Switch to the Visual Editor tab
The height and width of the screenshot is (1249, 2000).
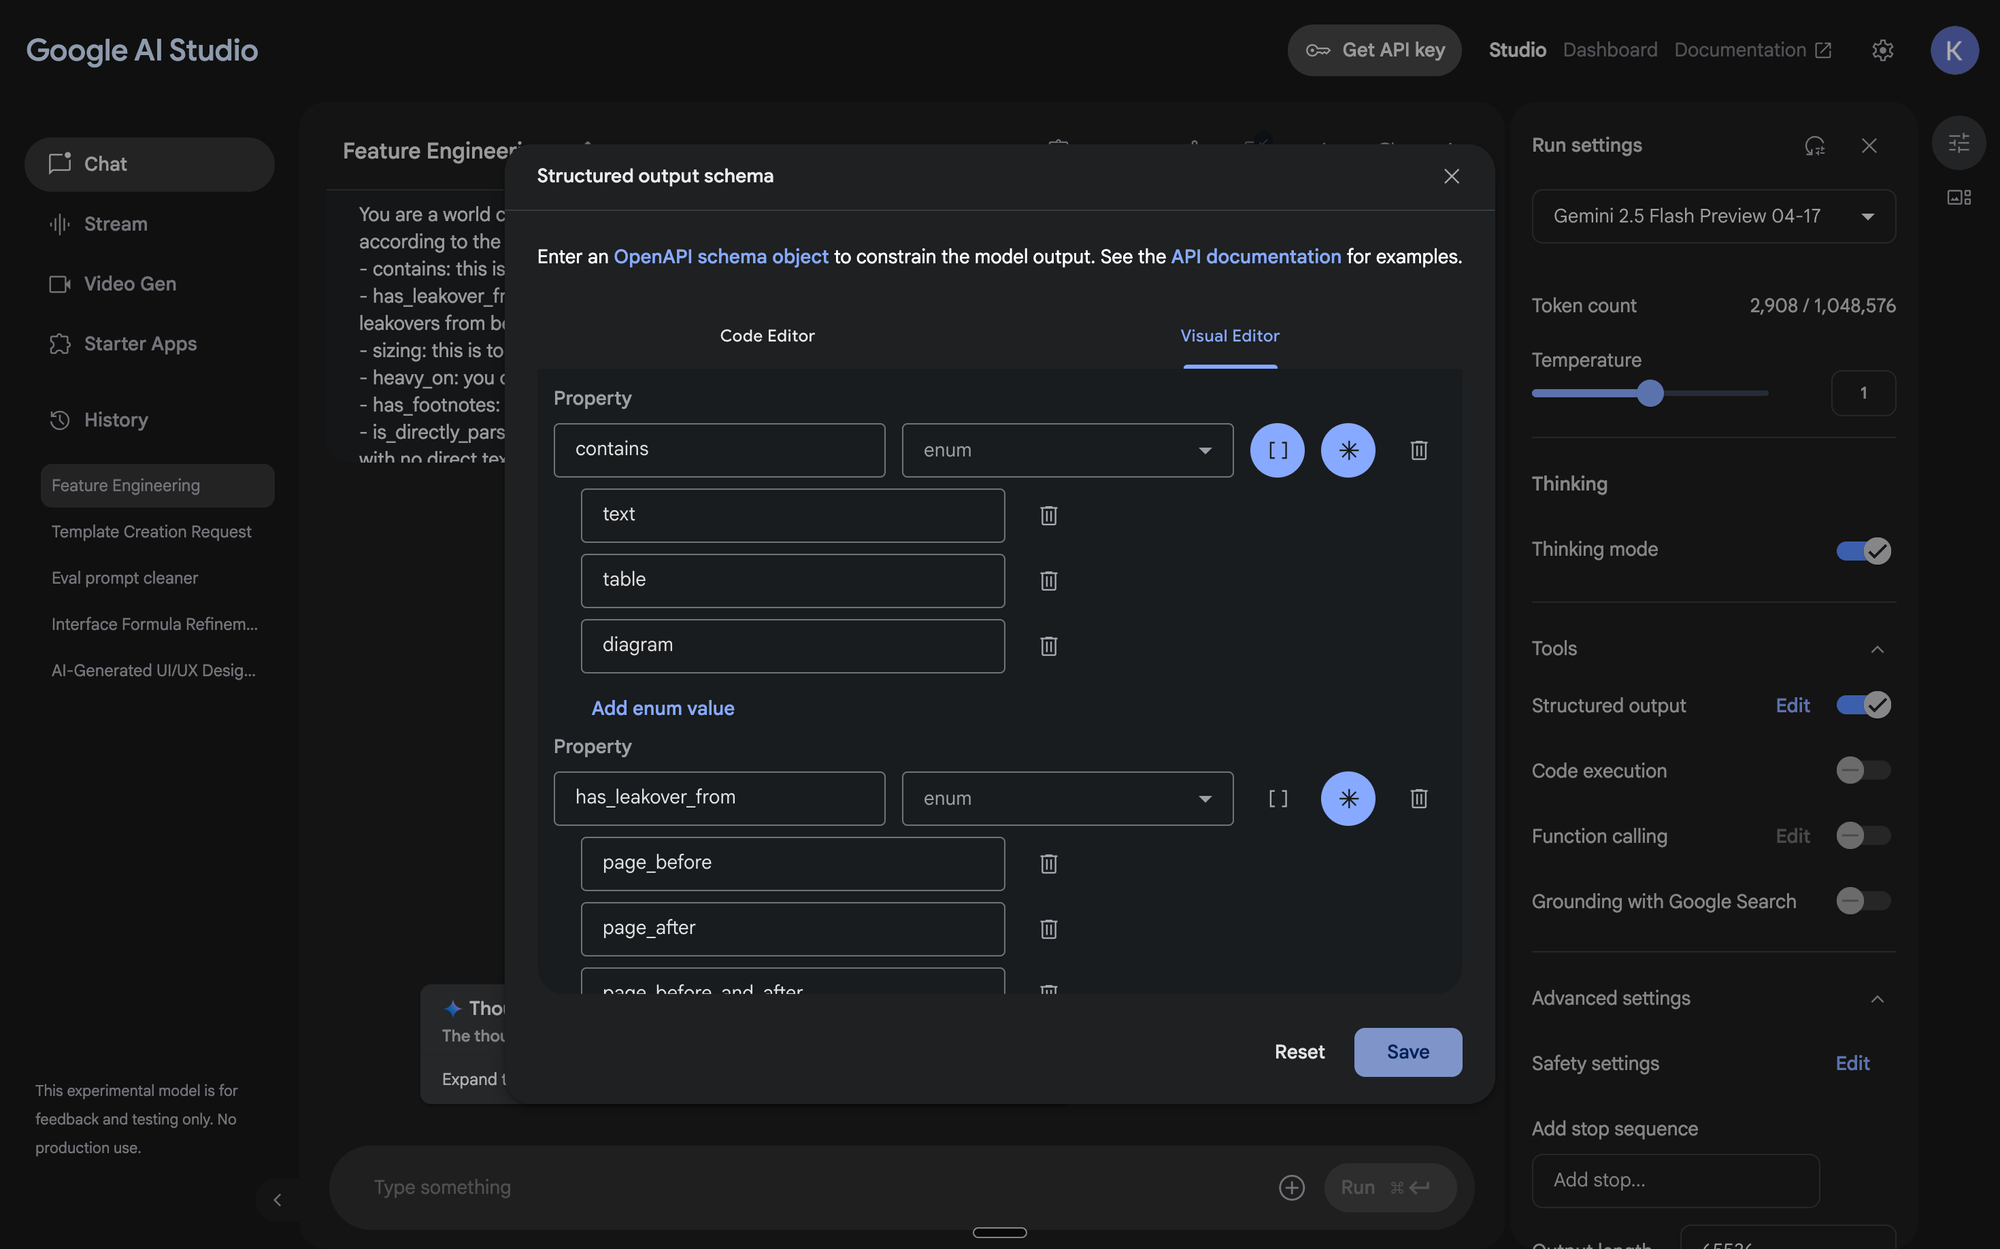tap(1230, 336)
